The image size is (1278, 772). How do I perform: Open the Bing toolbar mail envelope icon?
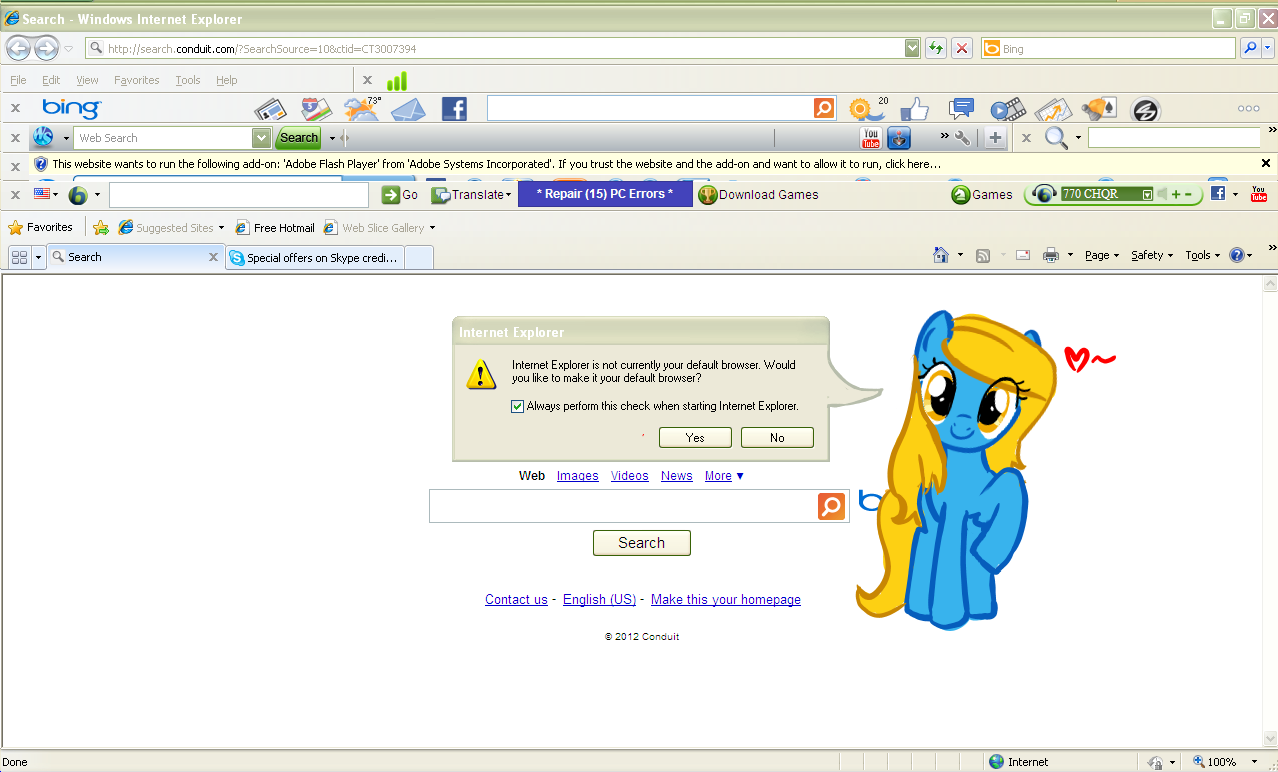pyautogui.click(x=408, y=109)
